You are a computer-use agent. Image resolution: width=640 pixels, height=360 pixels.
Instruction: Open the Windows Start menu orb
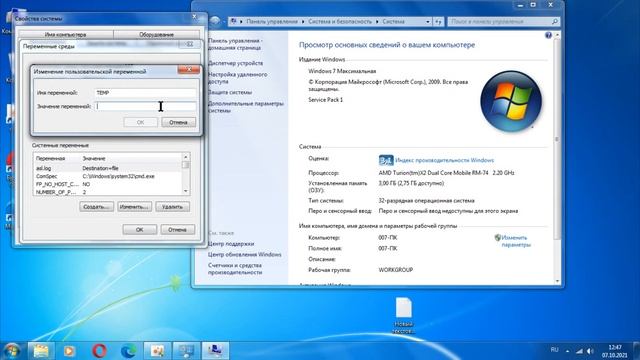coord(11,351)
